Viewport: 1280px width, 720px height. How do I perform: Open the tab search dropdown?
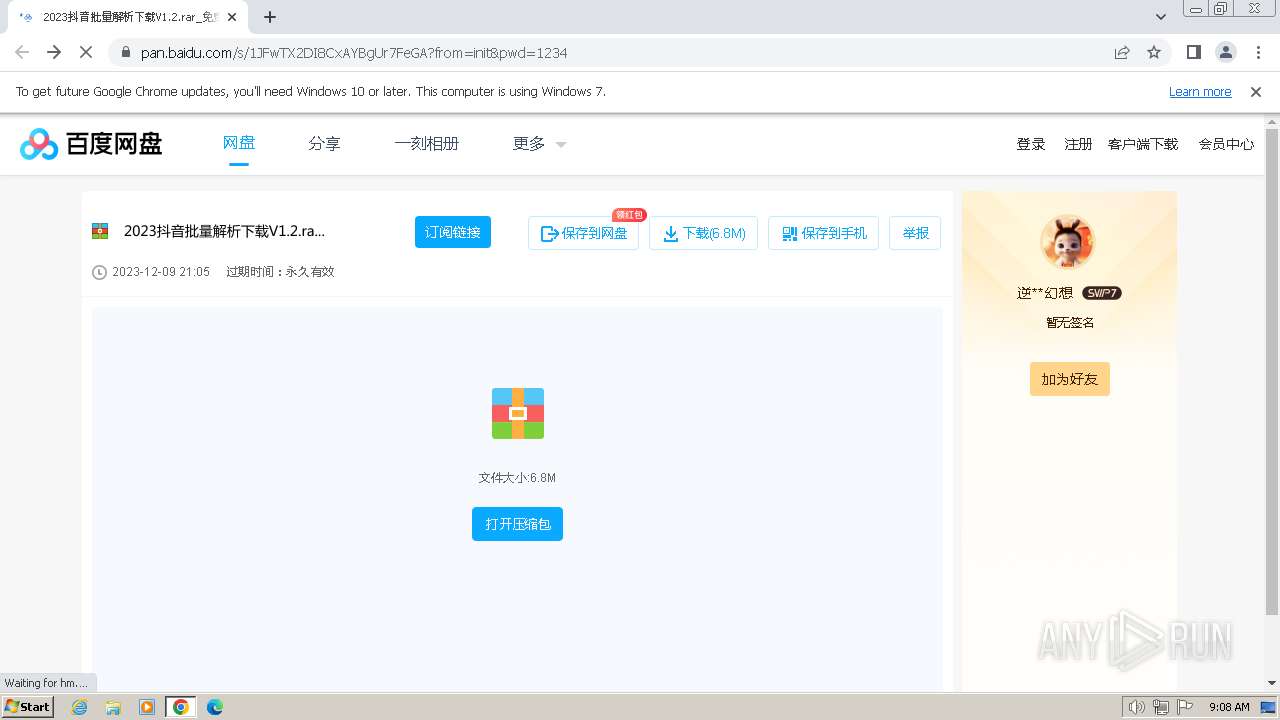1161,17
